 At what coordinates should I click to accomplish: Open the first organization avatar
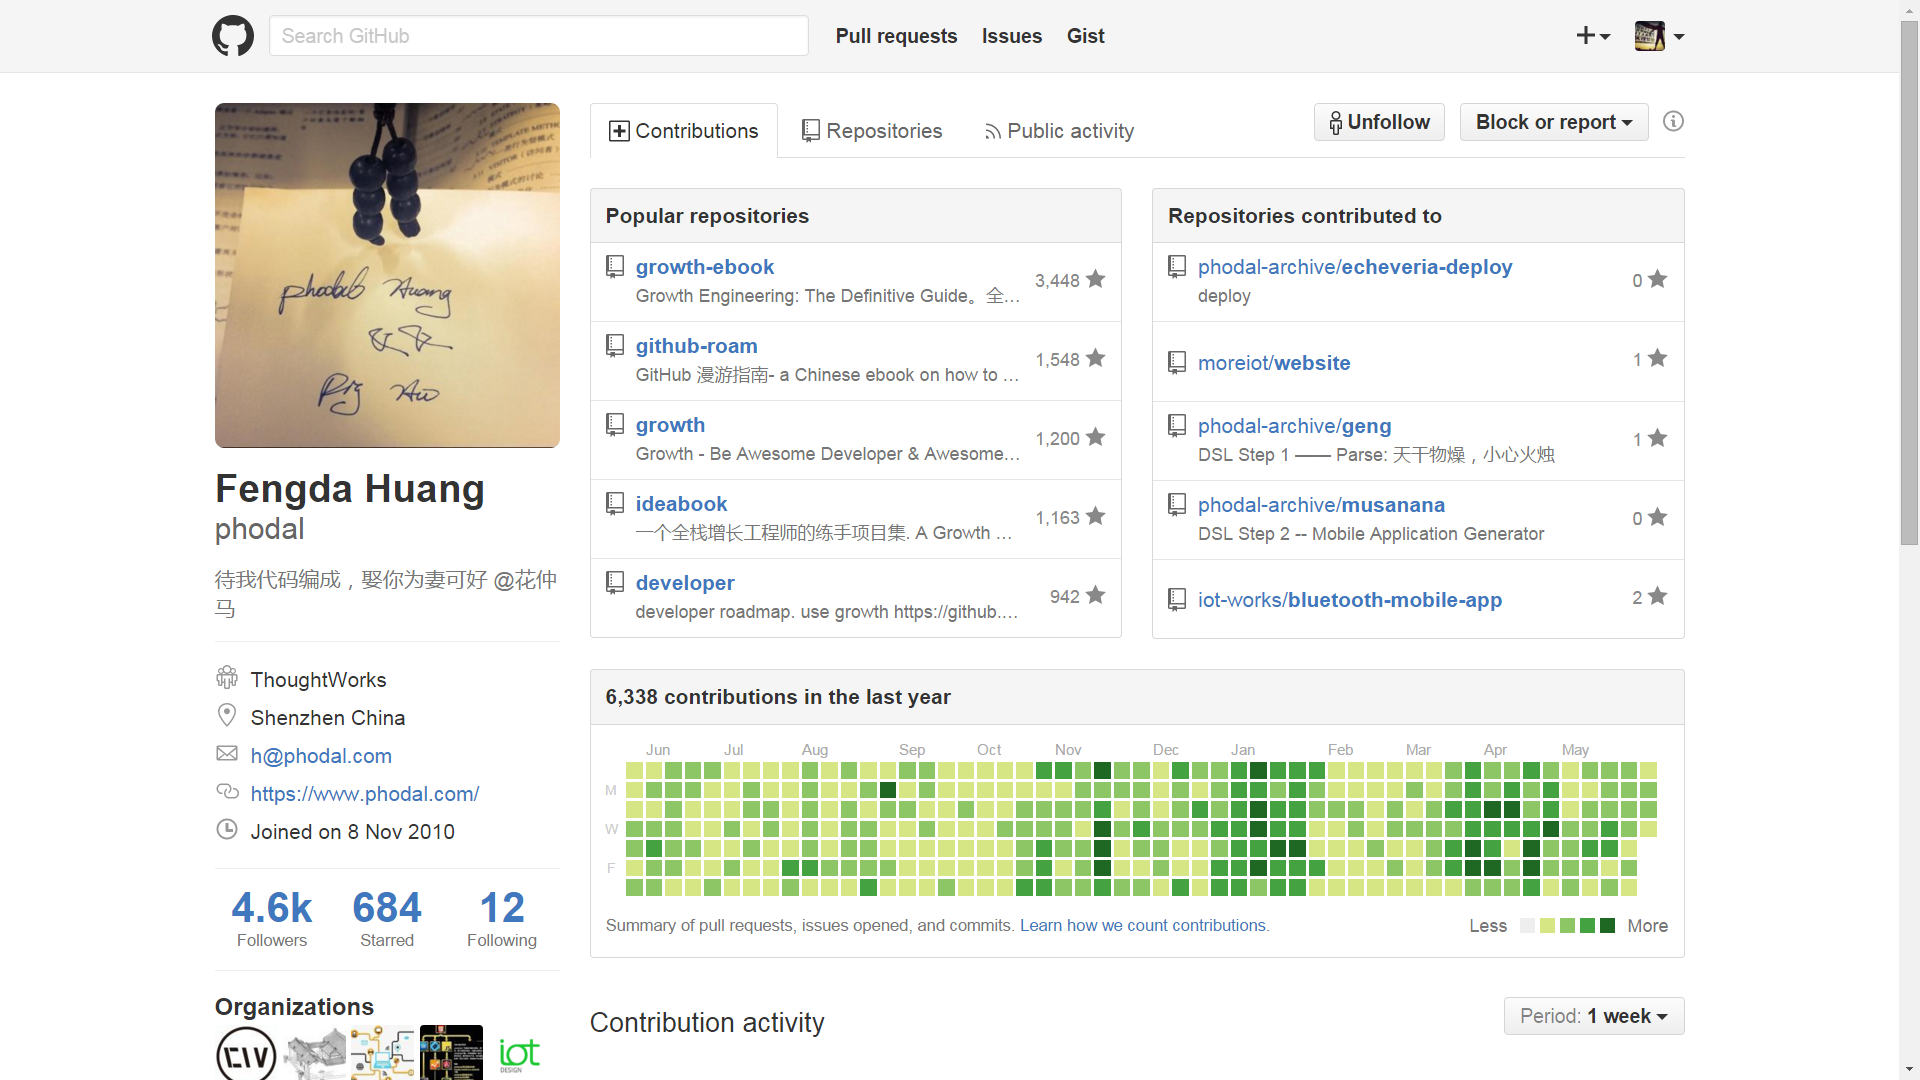245,1053
